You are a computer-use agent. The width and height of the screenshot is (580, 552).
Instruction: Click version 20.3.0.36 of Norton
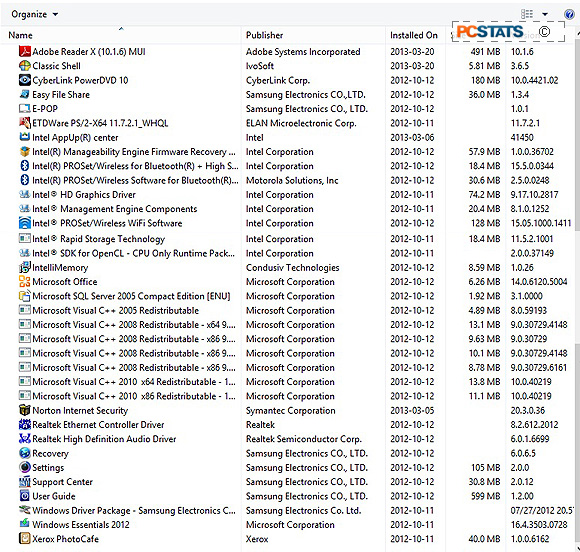point(527,410)
